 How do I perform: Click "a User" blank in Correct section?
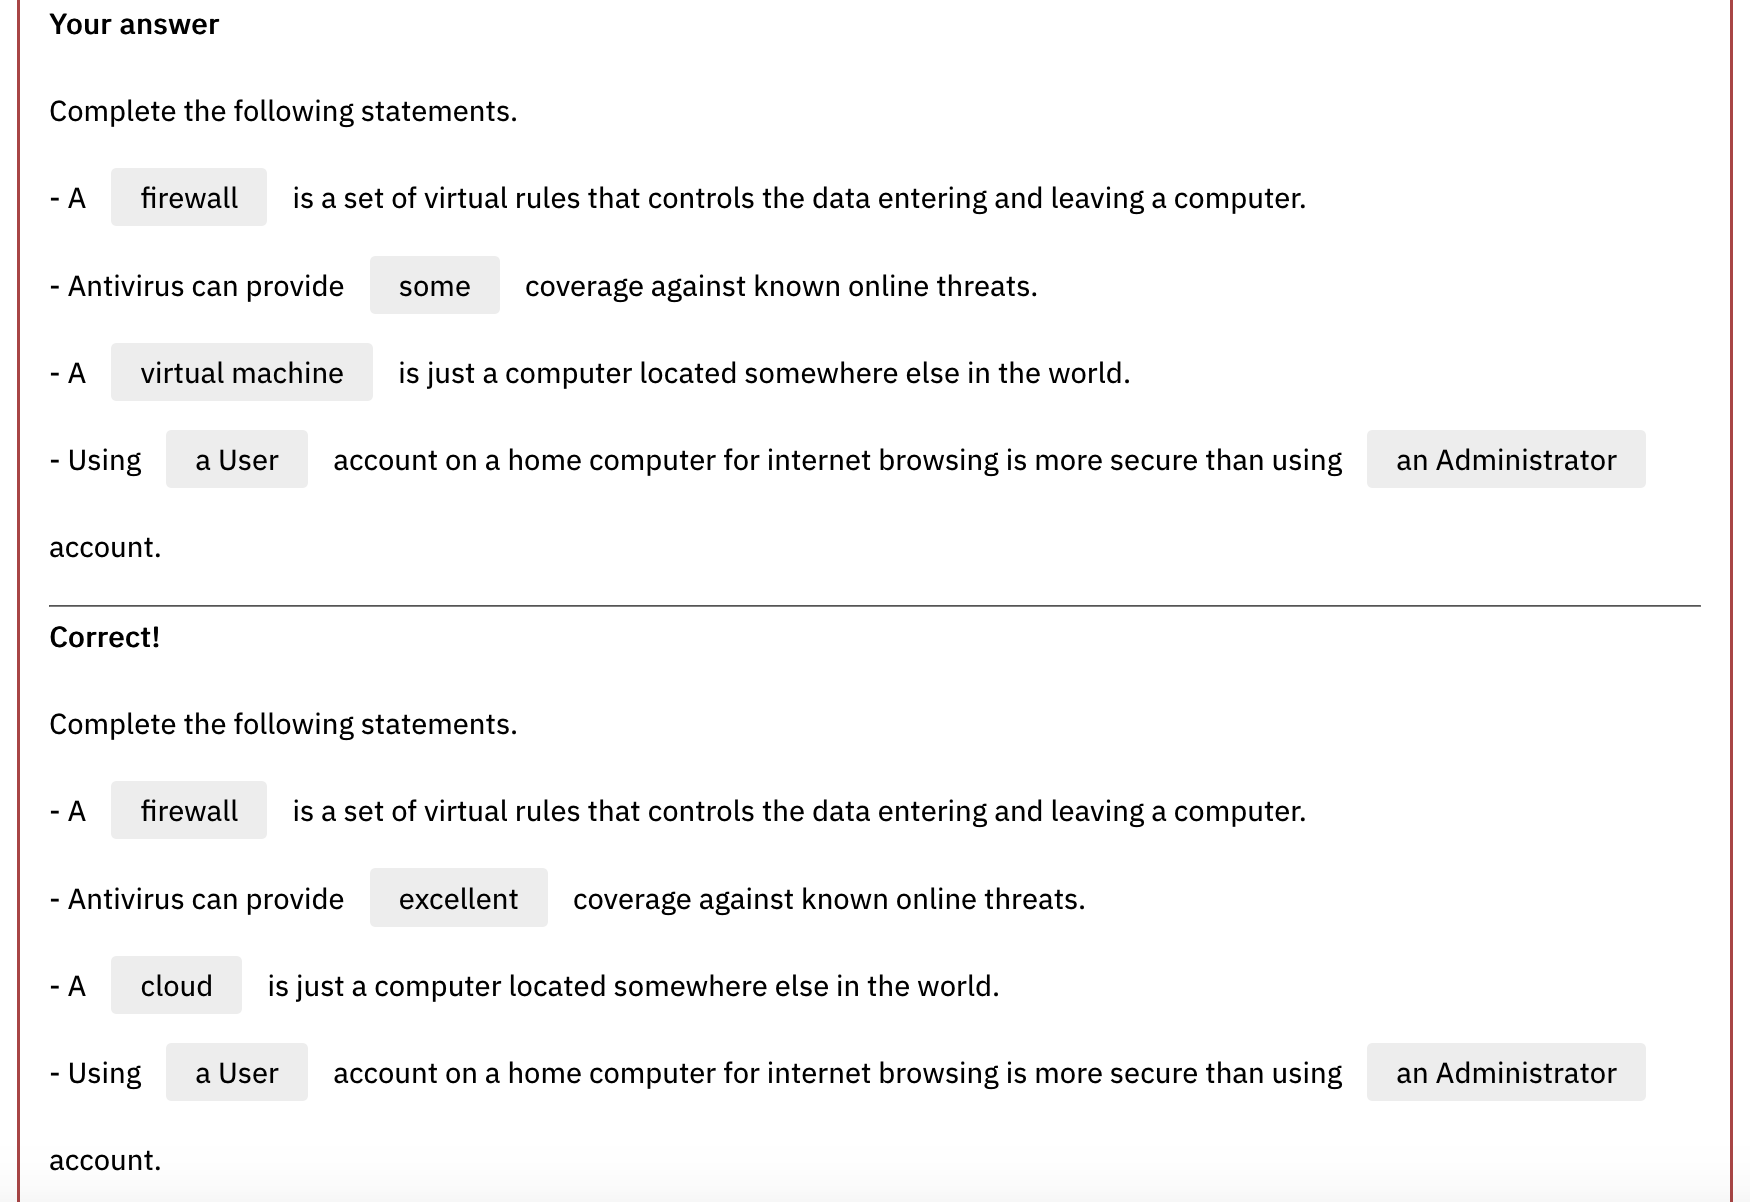tap(236, 1073)
